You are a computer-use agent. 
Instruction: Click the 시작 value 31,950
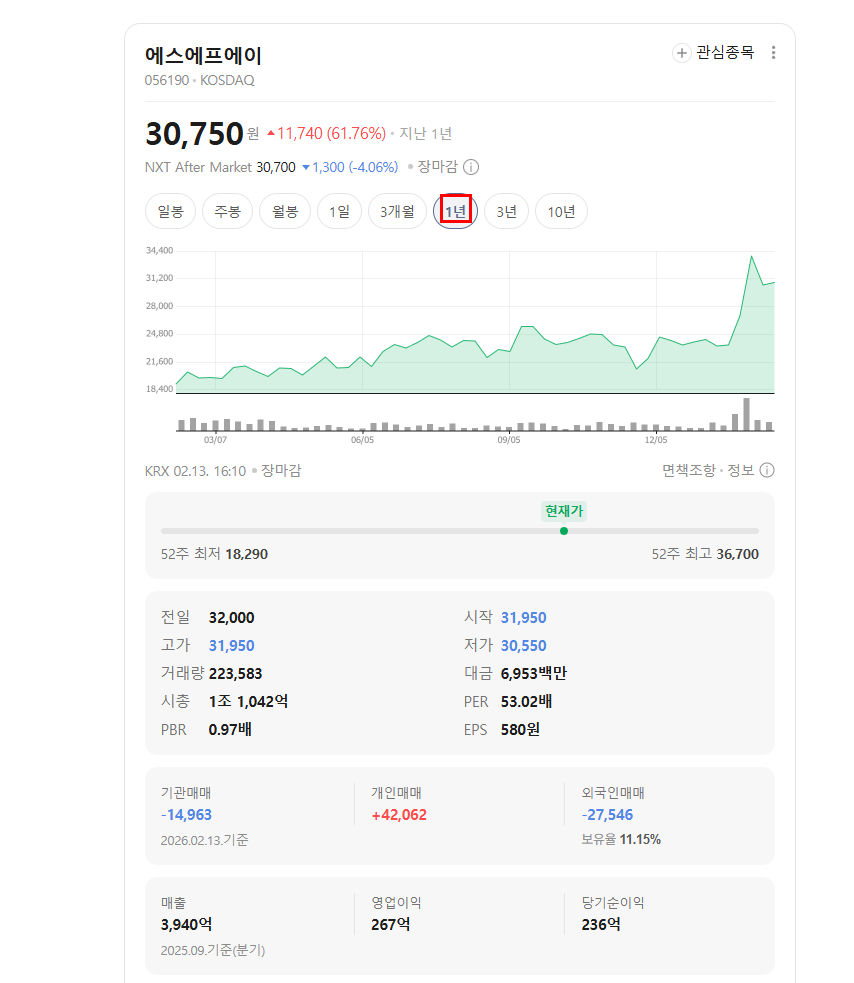524,618
